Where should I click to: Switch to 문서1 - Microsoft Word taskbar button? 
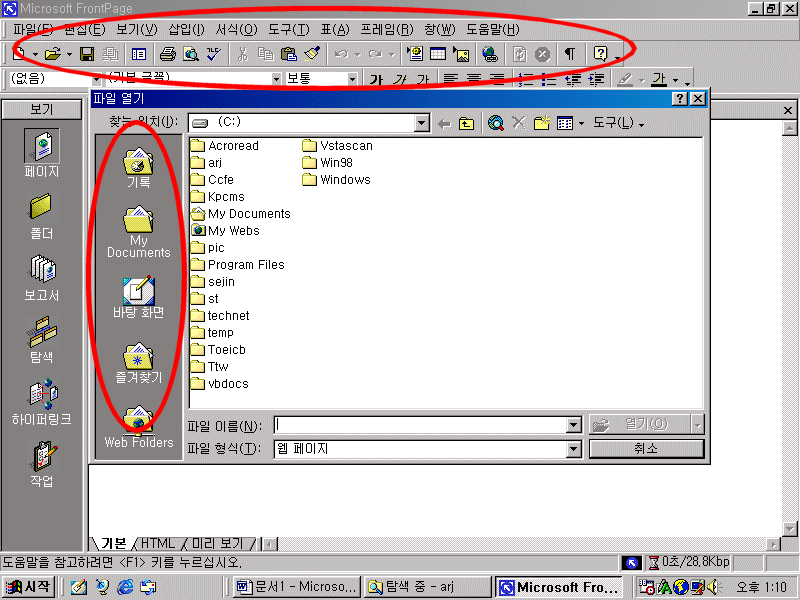(297, 587)
